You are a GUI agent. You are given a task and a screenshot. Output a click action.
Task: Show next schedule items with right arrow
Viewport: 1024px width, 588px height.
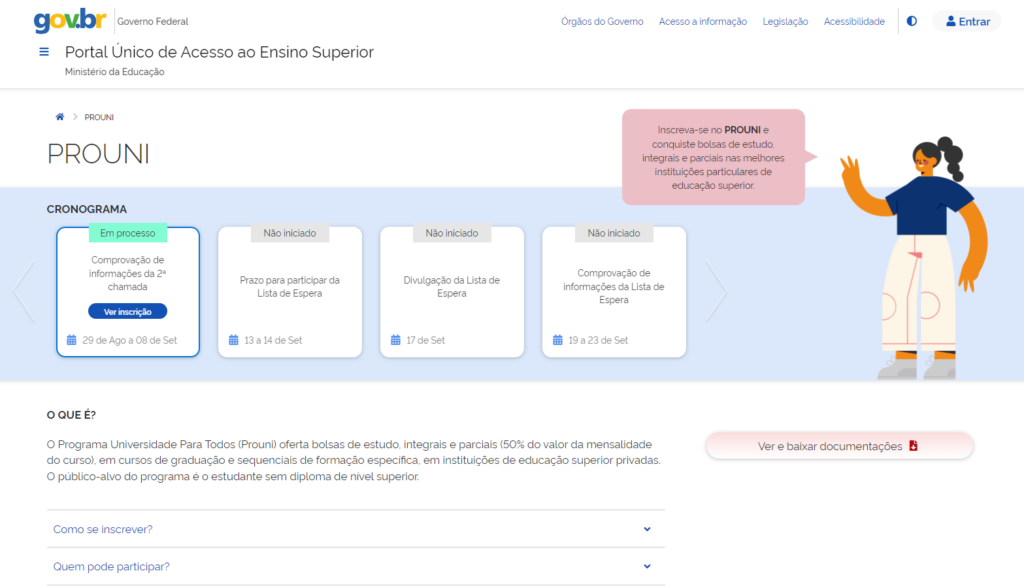click(x=716, y=292)
